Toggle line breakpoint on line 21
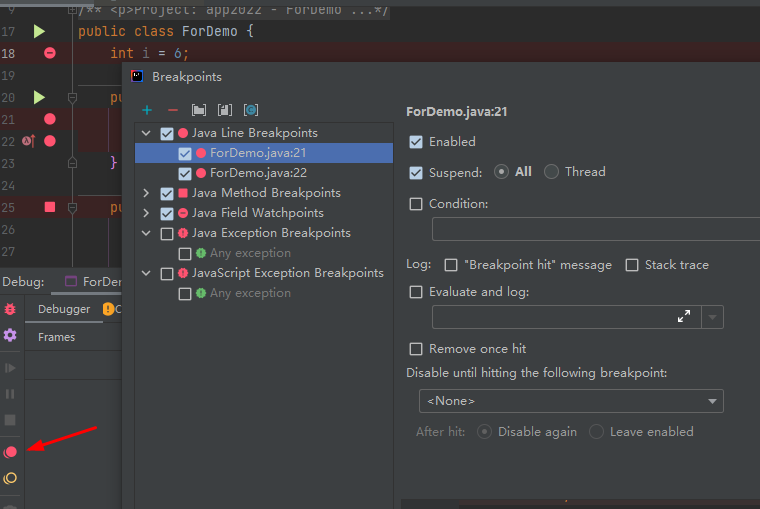The height and width of the screenshot is (509, 760). 49,119
